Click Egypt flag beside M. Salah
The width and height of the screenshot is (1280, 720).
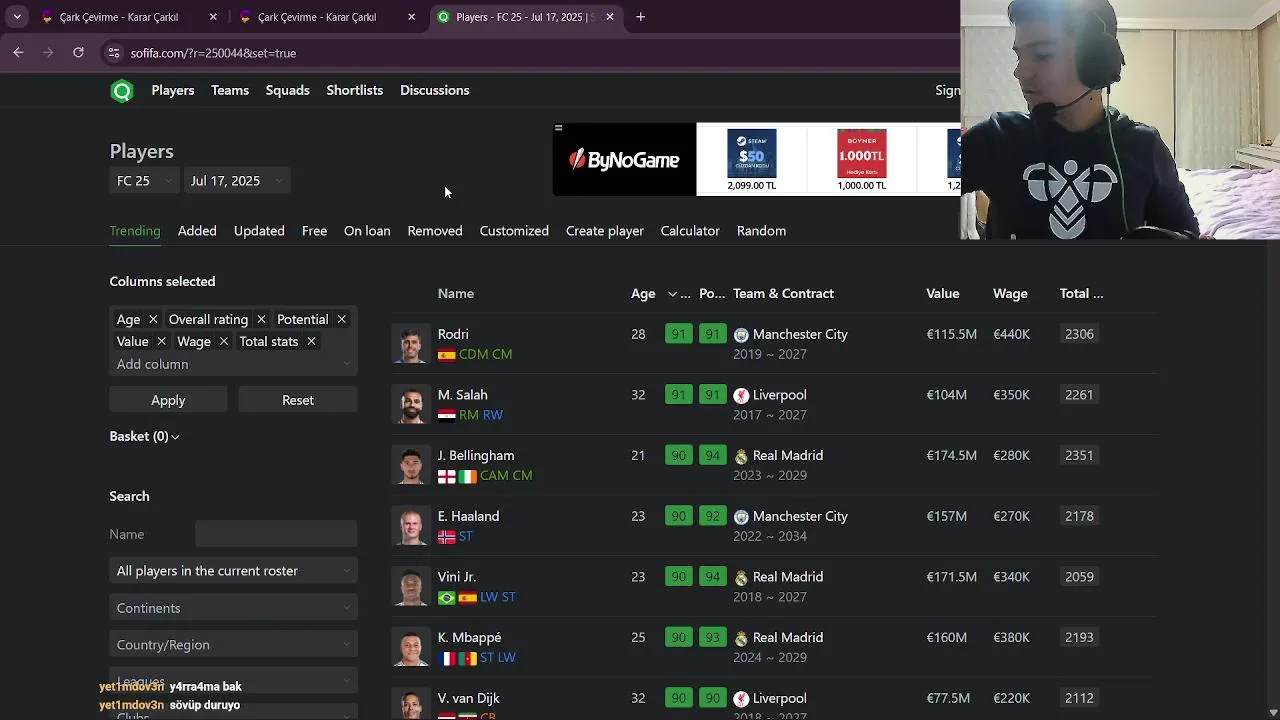[x=447, y=415]
